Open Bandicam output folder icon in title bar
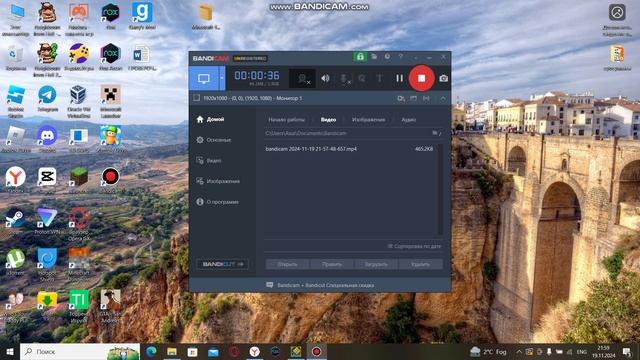This screenshot has width=640, height=360. click(x=374, y=57)
